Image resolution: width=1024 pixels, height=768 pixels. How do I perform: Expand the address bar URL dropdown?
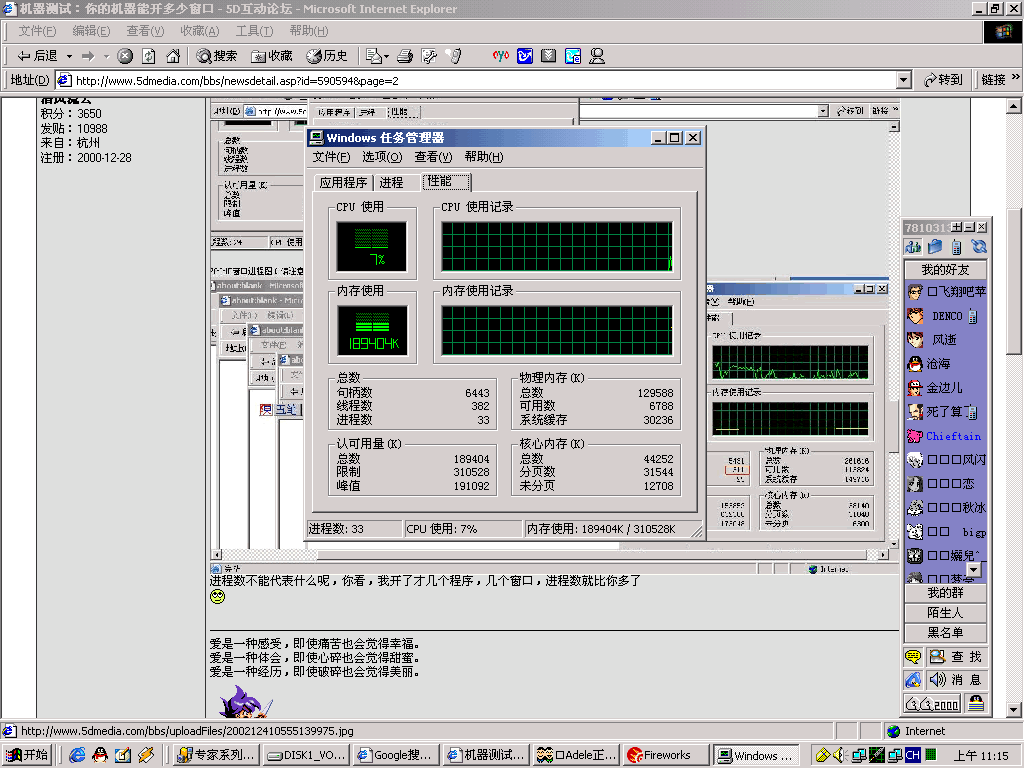click(904, 80)
